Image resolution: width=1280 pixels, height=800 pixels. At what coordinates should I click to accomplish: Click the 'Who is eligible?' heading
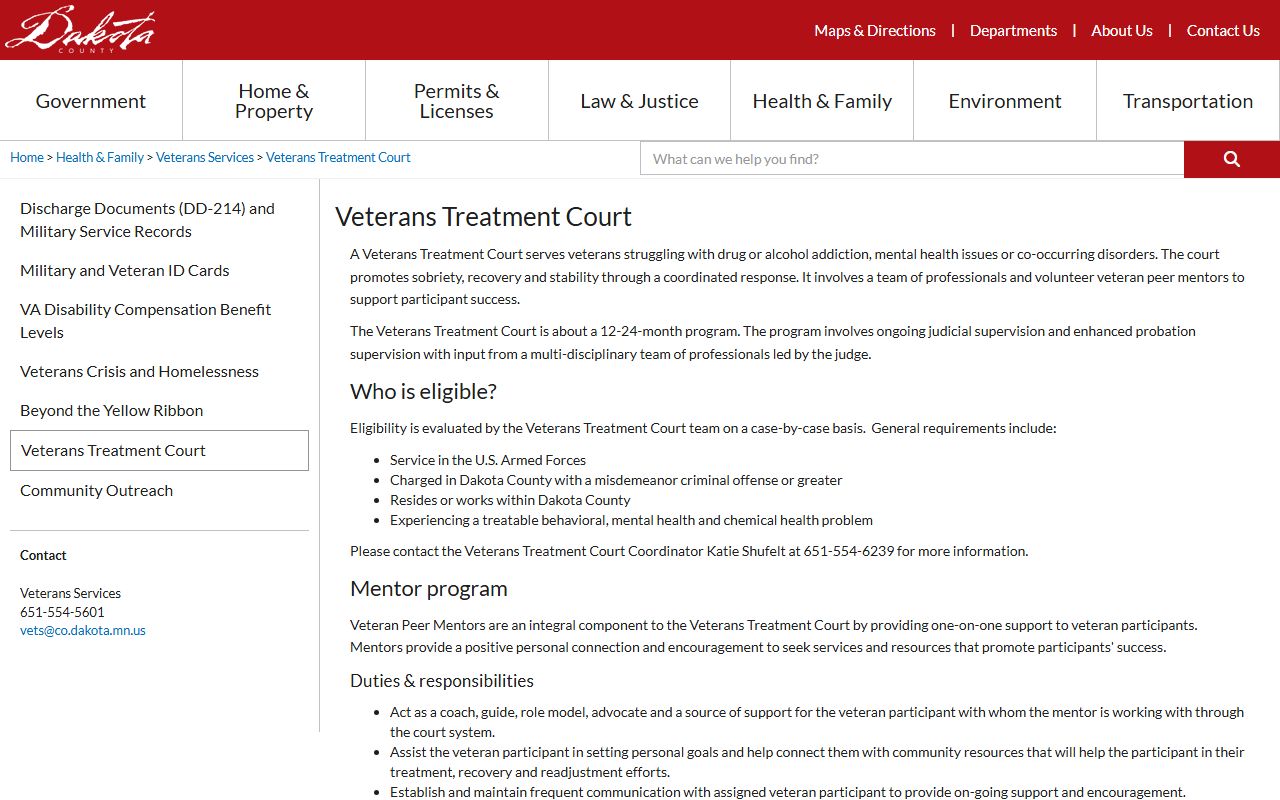tap(423, 391)
